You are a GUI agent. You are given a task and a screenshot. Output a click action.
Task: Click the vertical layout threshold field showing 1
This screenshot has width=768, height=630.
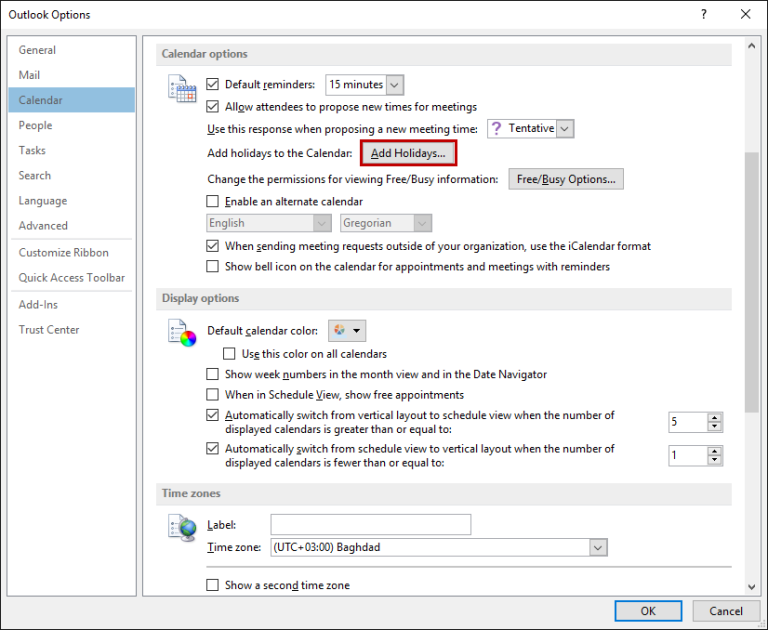click(688, 456)
